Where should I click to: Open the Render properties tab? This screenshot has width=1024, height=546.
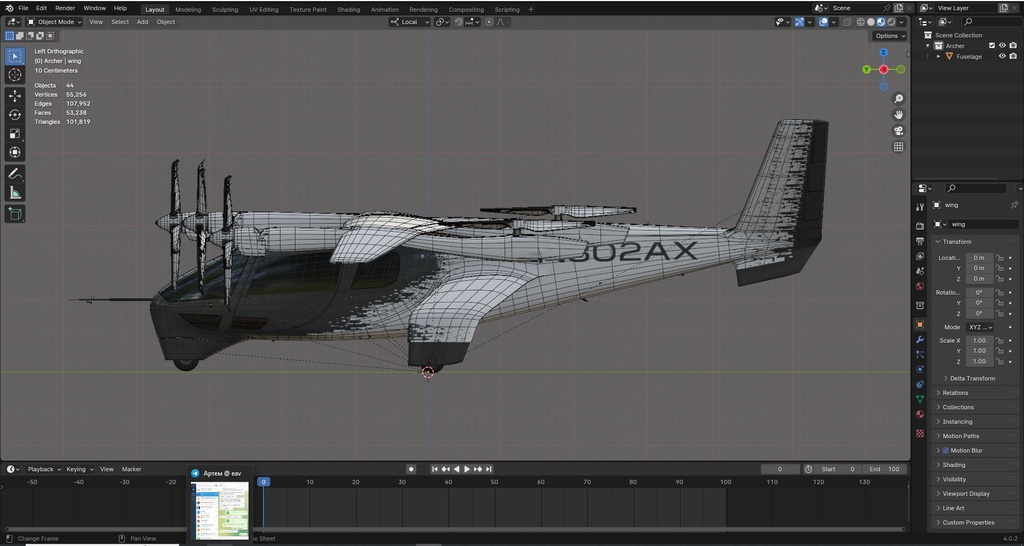coord(920,226)
